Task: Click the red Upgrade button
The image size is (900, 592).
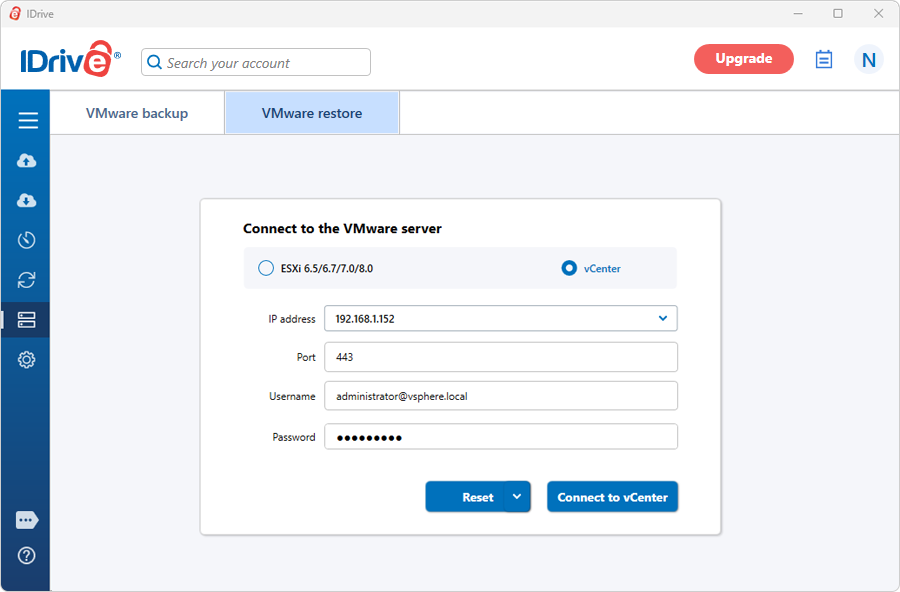Action: [744, 59]
